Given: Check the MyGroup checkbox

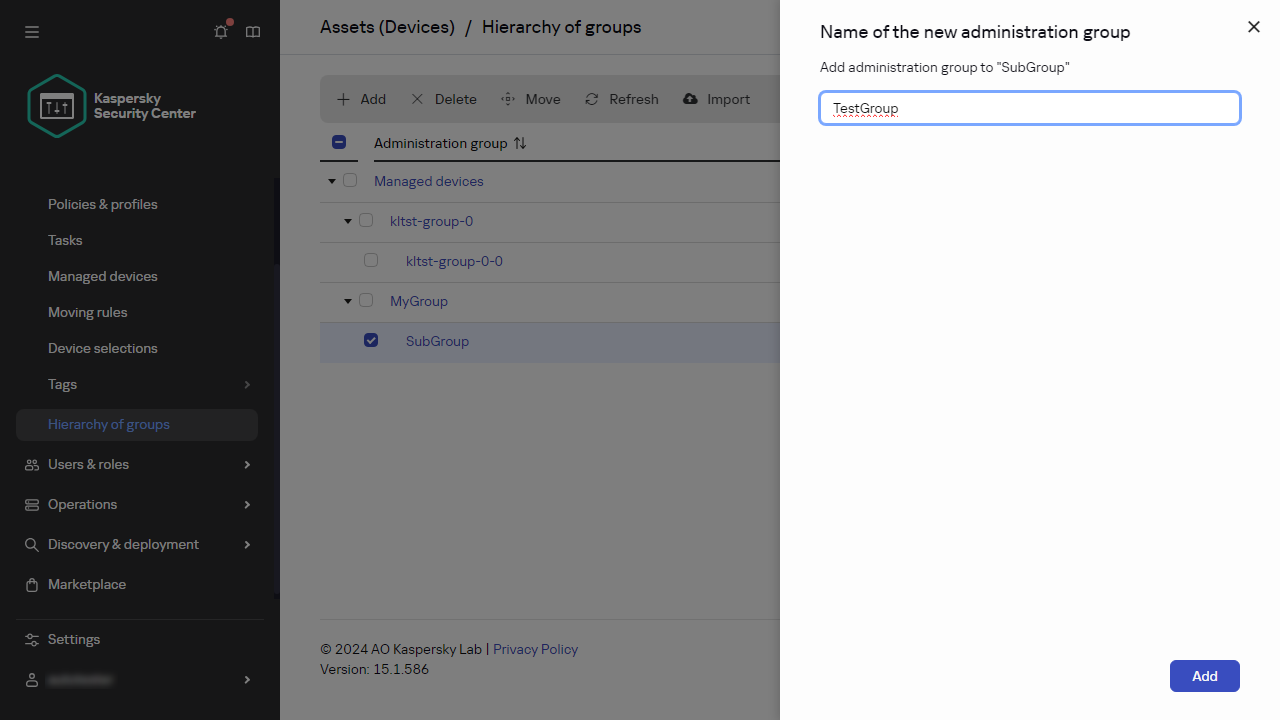Looking at the screenshot, I should [366, 300].
